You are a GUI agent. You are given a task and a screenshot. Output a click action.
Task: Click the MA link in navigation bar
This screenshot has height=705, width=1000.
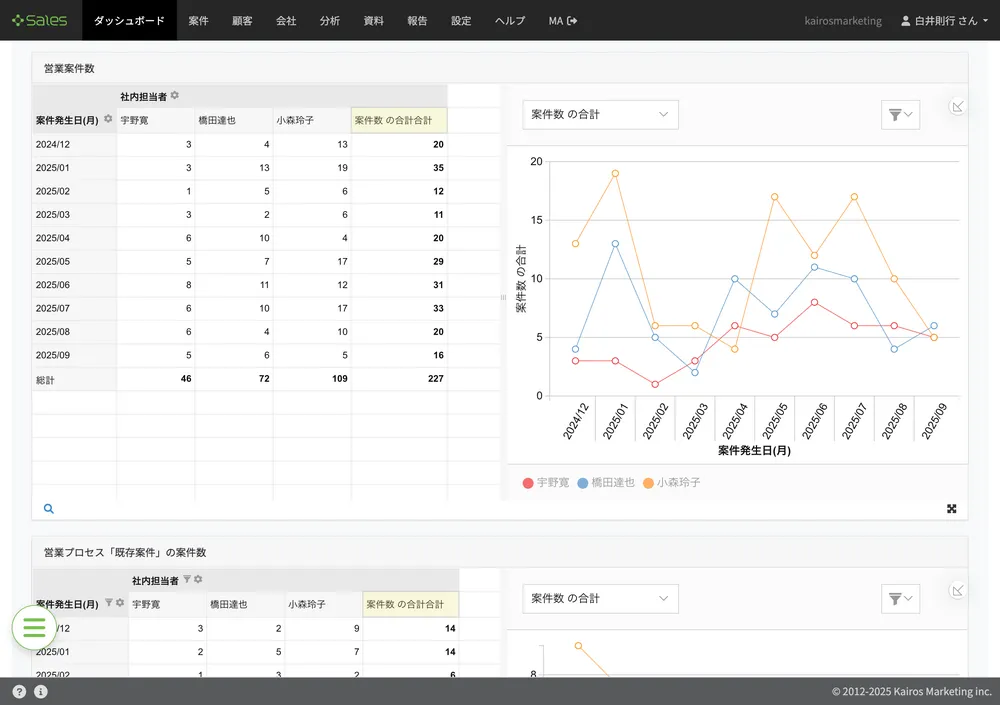tap(563, 20)
